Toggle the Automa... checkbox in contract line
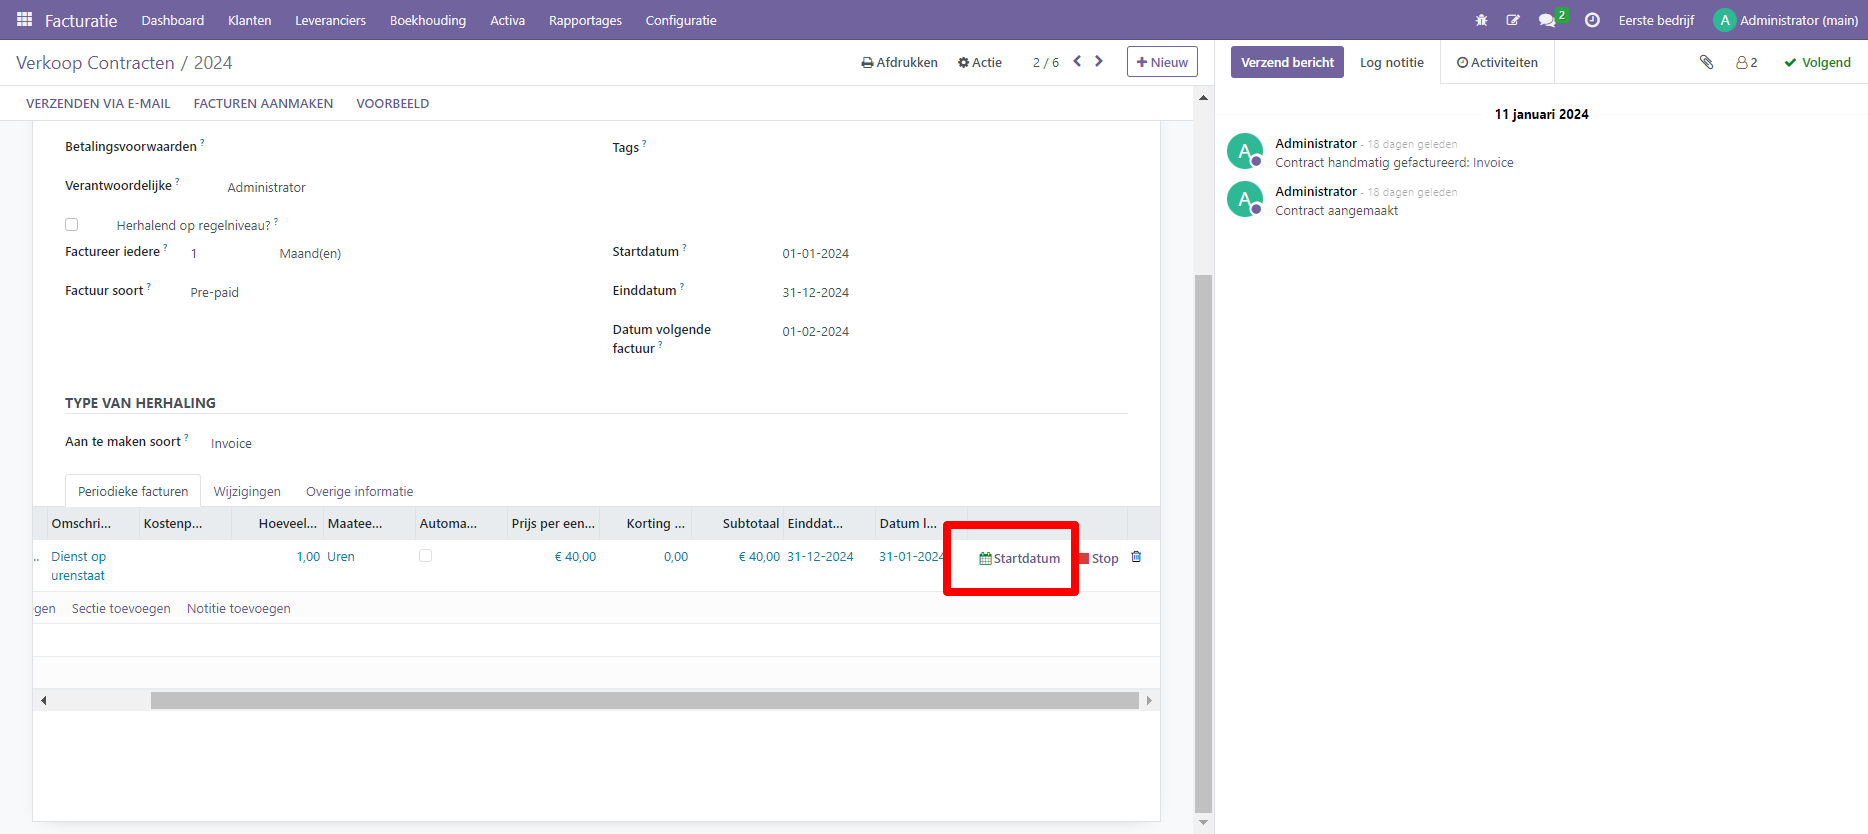1868x834 pixels. point(426,556)
